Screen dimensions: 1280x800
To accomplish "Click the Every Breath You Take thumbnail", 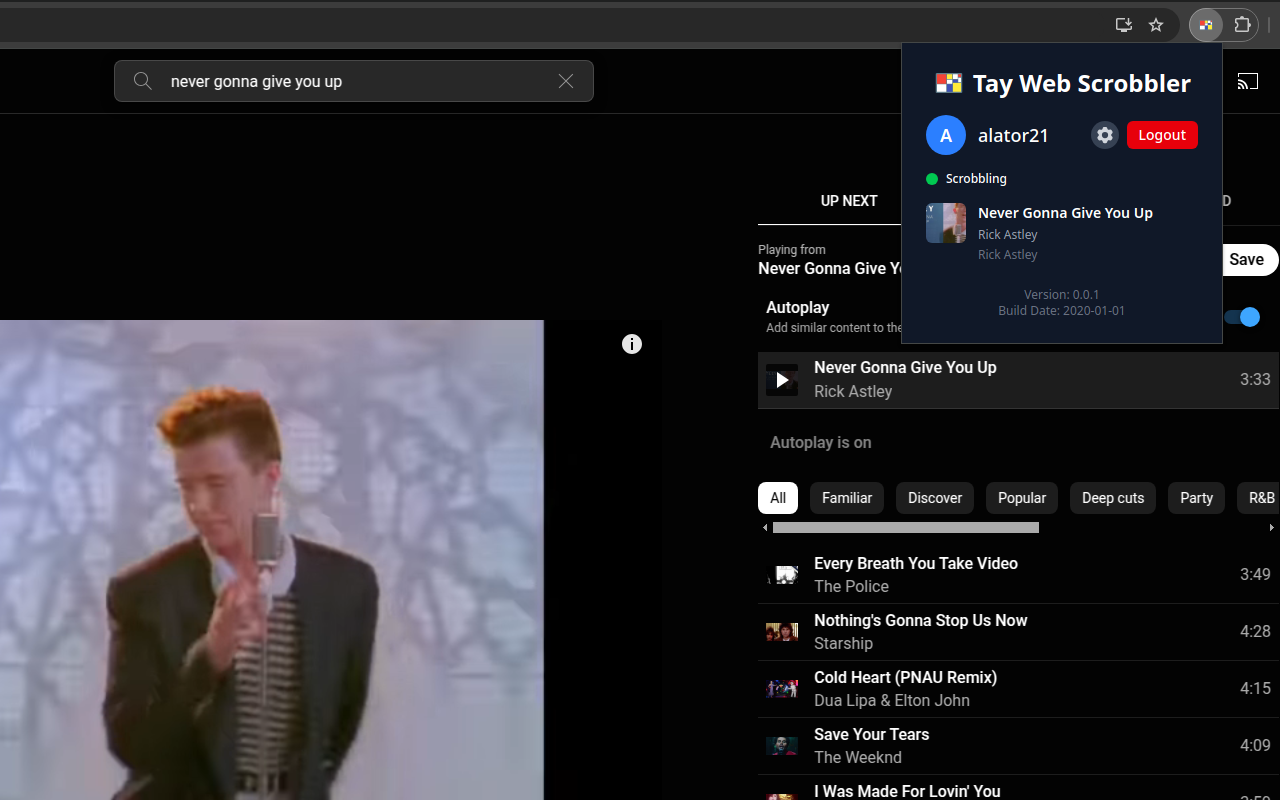I will point(782,575).
